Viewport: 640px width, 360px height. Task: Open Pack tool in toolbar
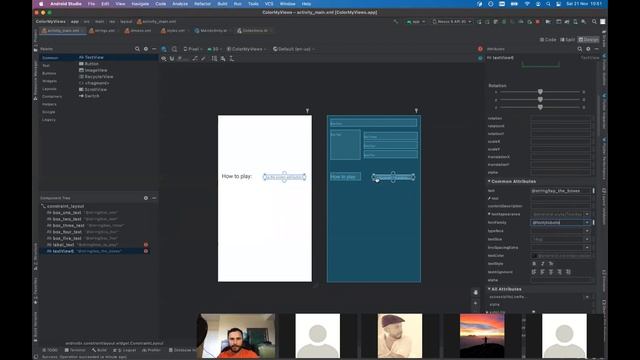214,59
